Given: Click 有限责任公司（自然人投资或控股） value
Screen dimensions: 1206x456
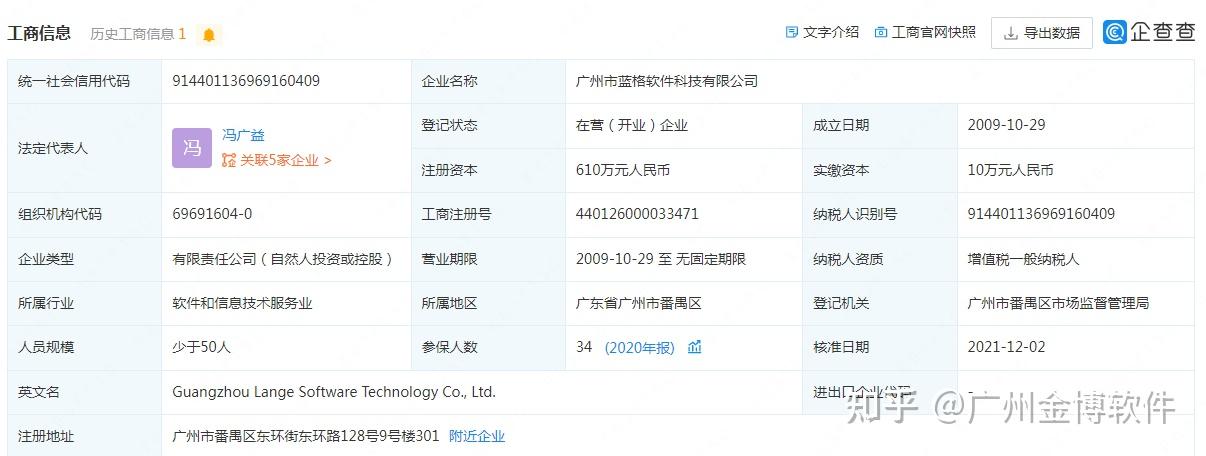Looking at the screenshot, I should 282,259.
